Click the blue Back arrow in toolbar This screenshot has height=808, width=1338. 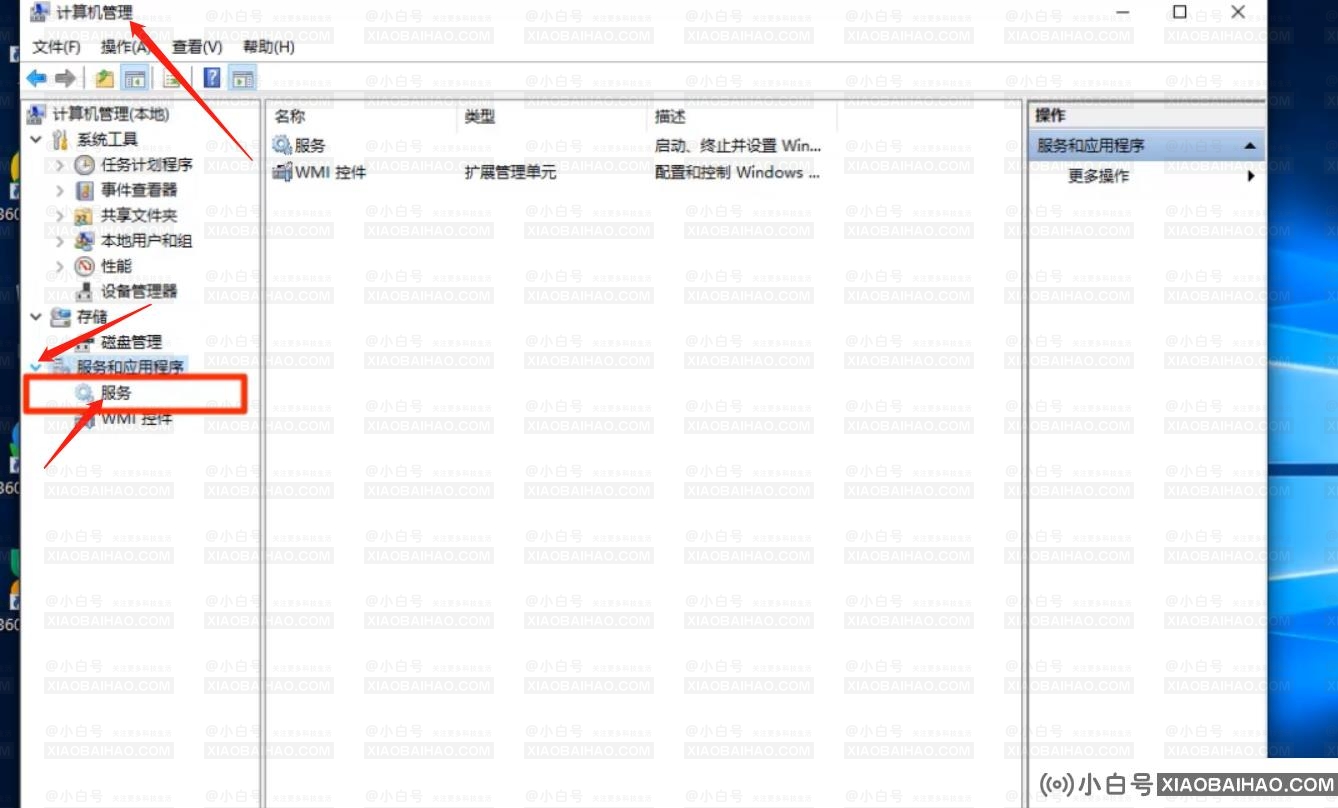pos(36,78)
